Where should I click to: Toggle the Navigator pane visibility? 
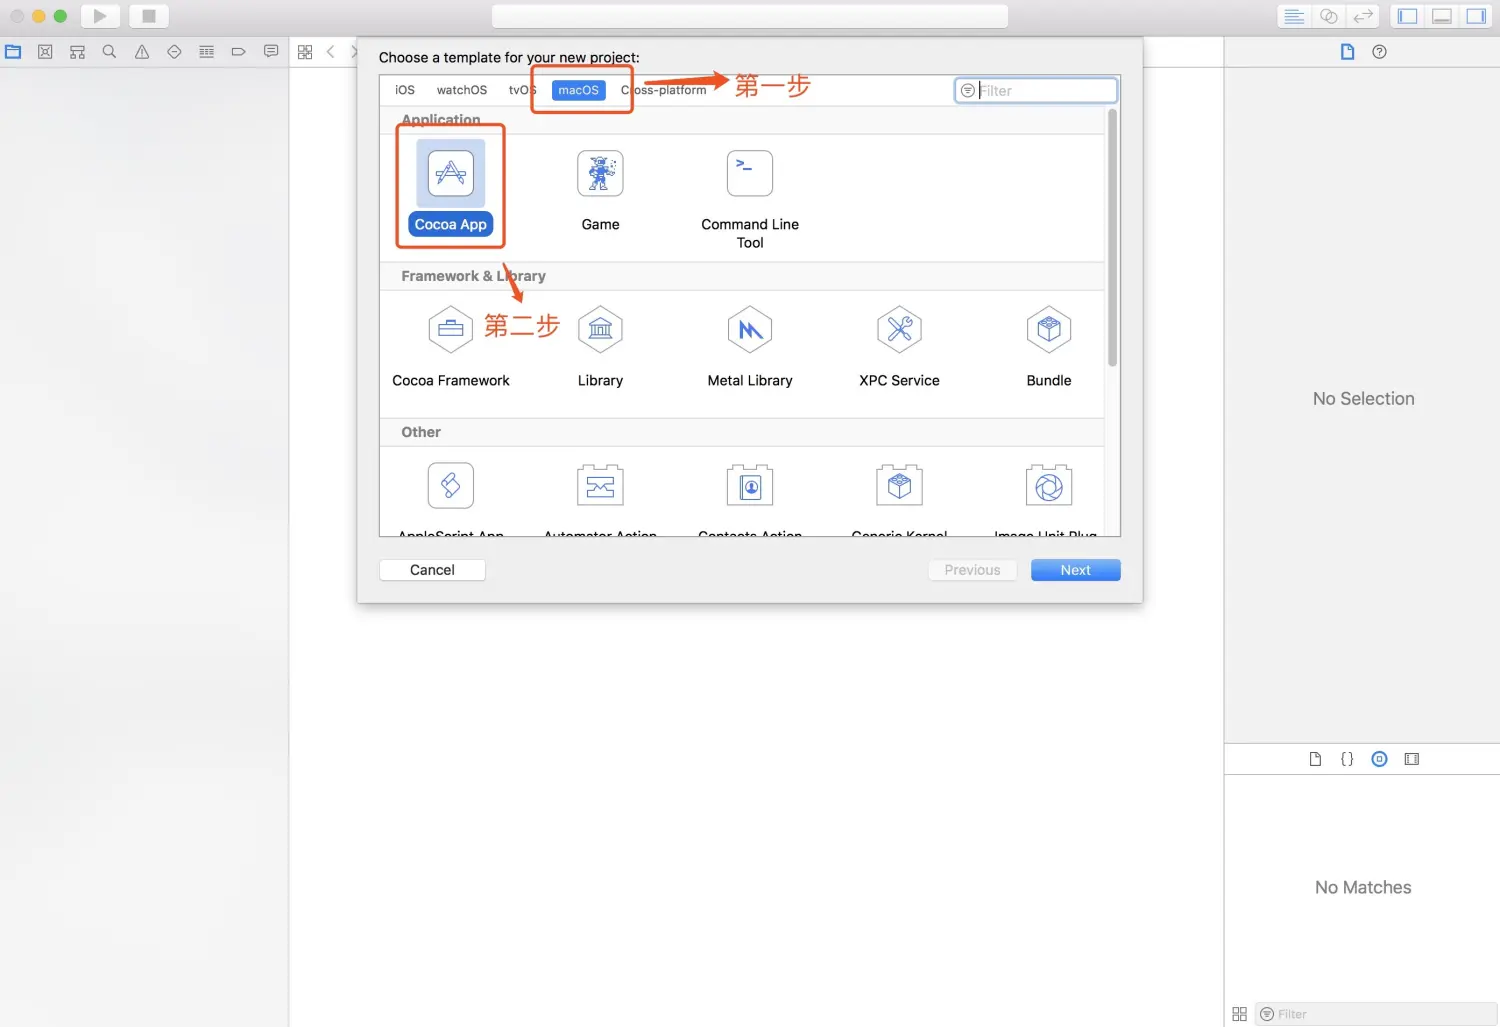pos(1408,16)
